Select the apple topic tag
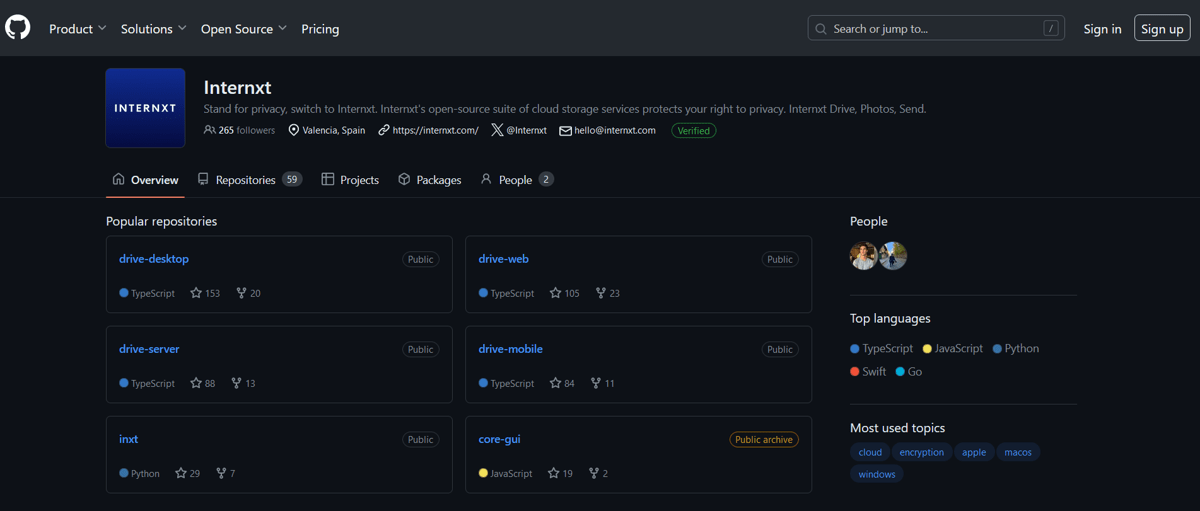1200x511 pixels. click(x=974, y=452)
